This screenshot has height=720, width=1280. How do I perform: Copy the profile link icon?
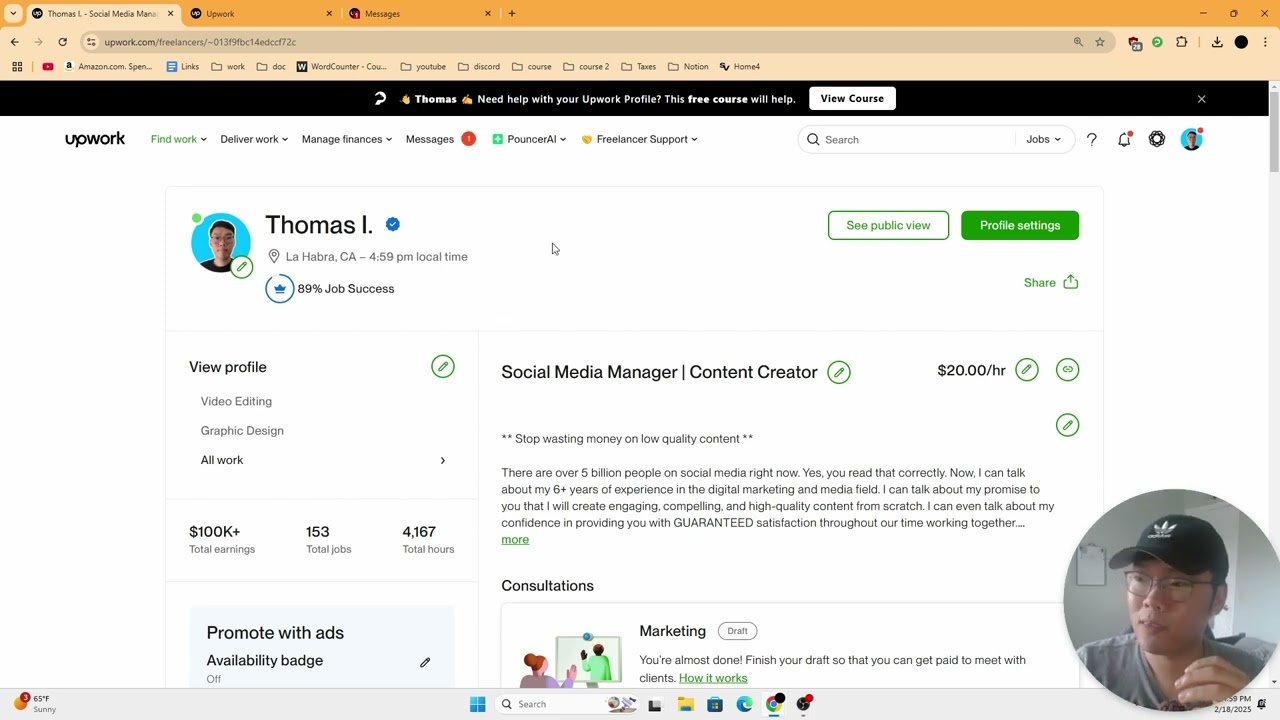tap(1067, 370)
